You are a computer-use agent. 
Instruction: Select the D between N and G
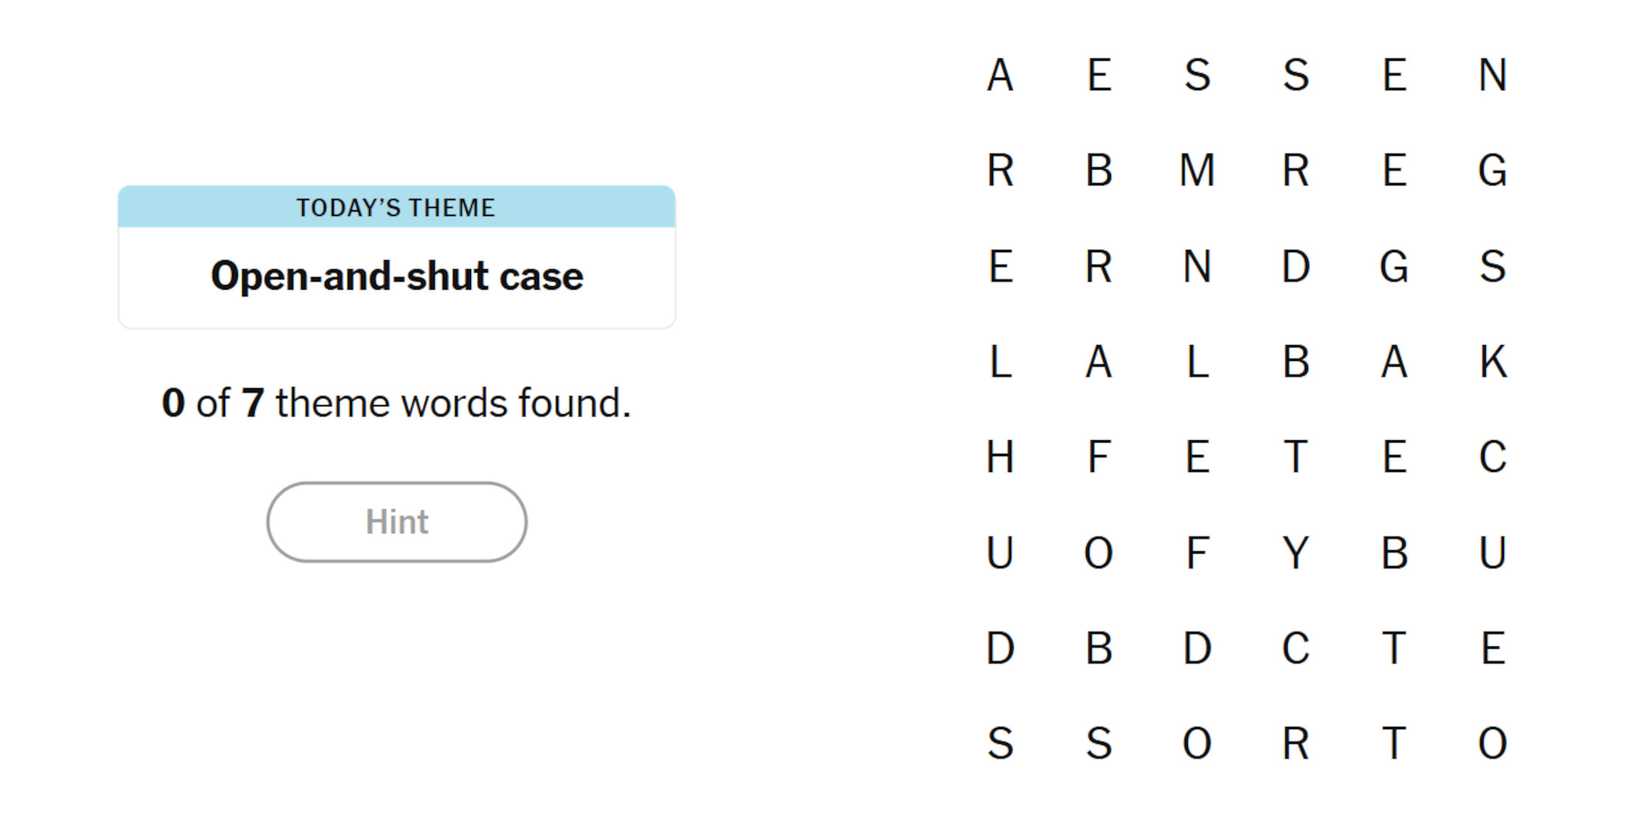[1295, 267]
